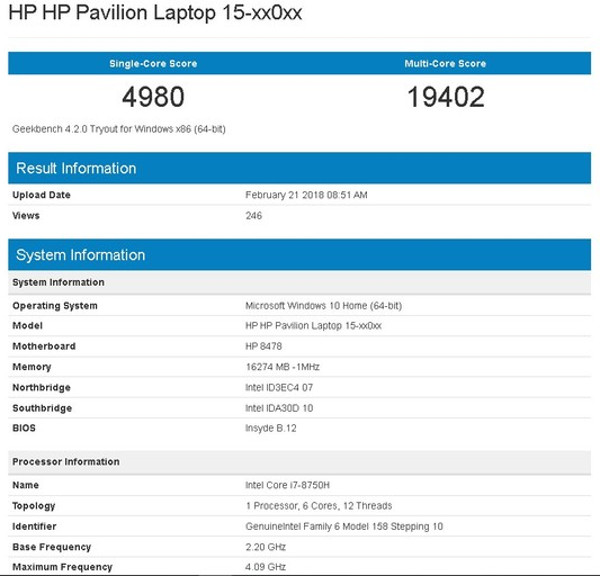Select the Model value 'HP HP Pavilion Laptop 15-xx0xx'

pyautogui.click(x=313, y=326)
